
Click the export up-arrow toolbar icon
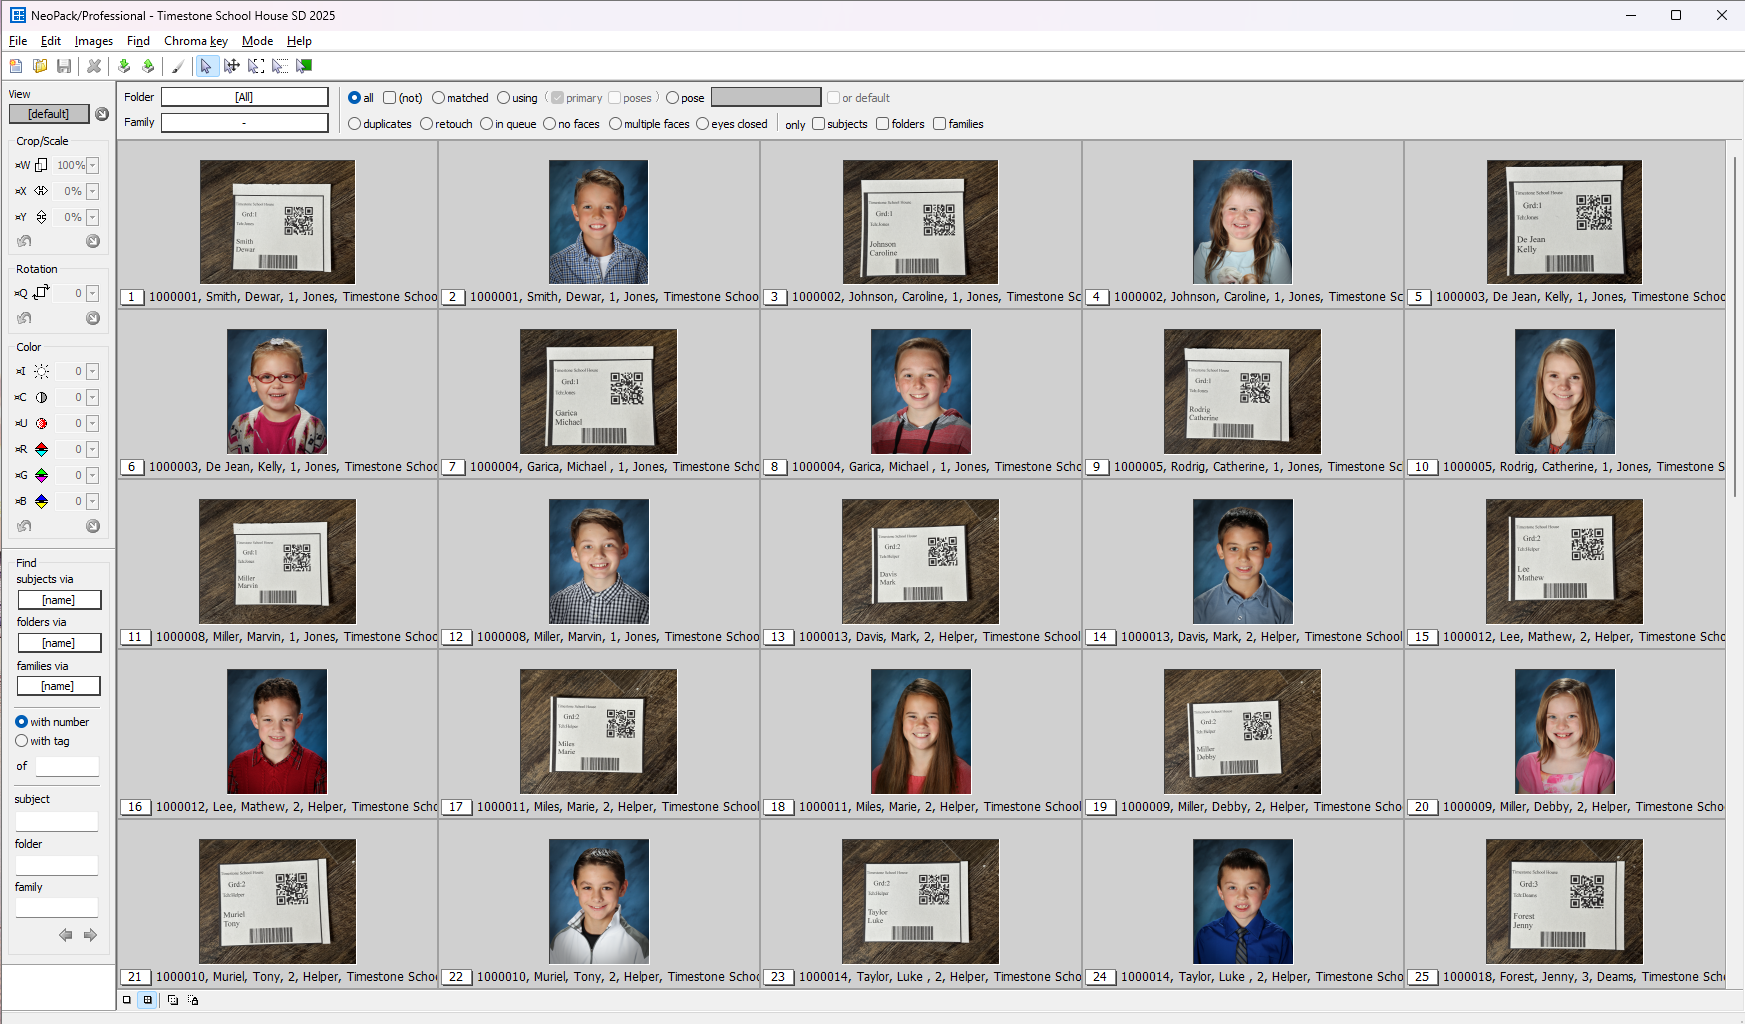coord(148,66)
